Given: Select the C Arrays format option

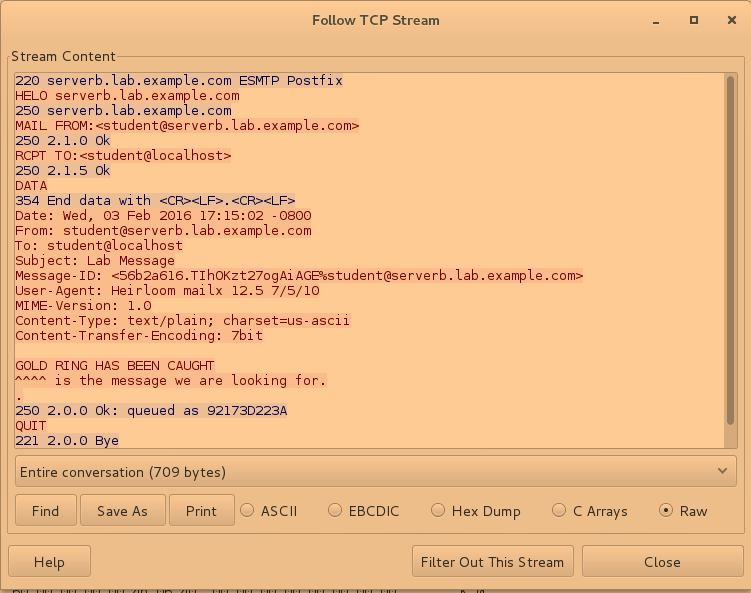Looking at the screenshot, I should click(x=560, y=510).
